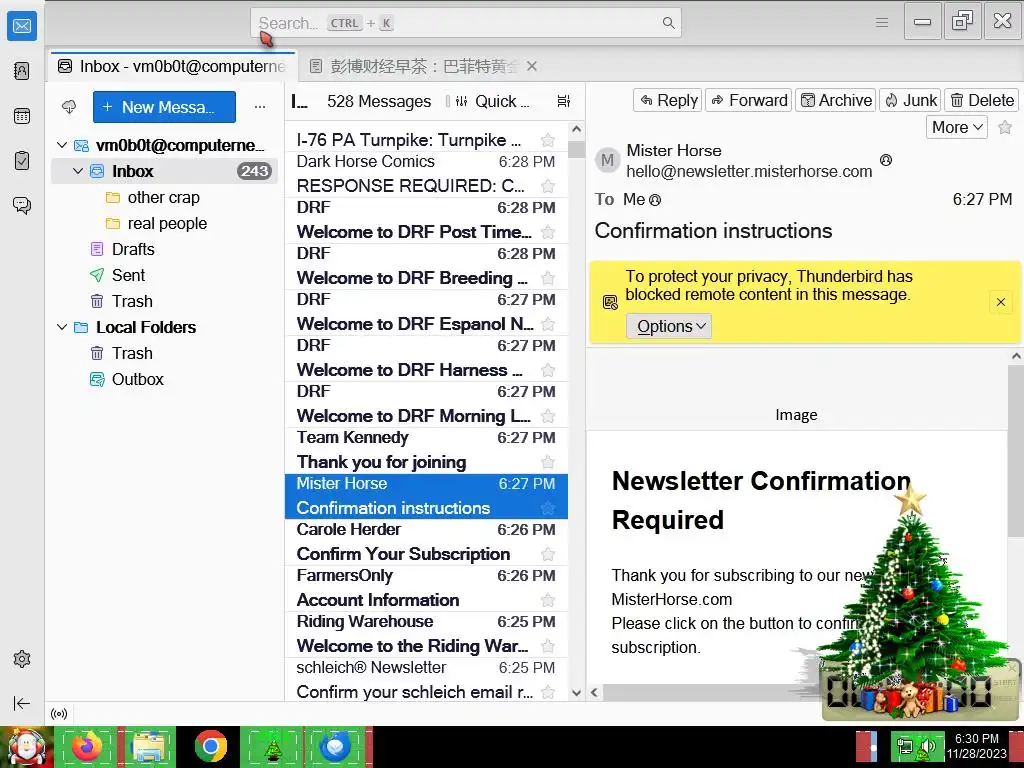Image resolution: width=1024 pixels, height=768 pixels.
Task: Click Mister Horse sender avatar
Action: pyautogui.click(x=607, y=160)
